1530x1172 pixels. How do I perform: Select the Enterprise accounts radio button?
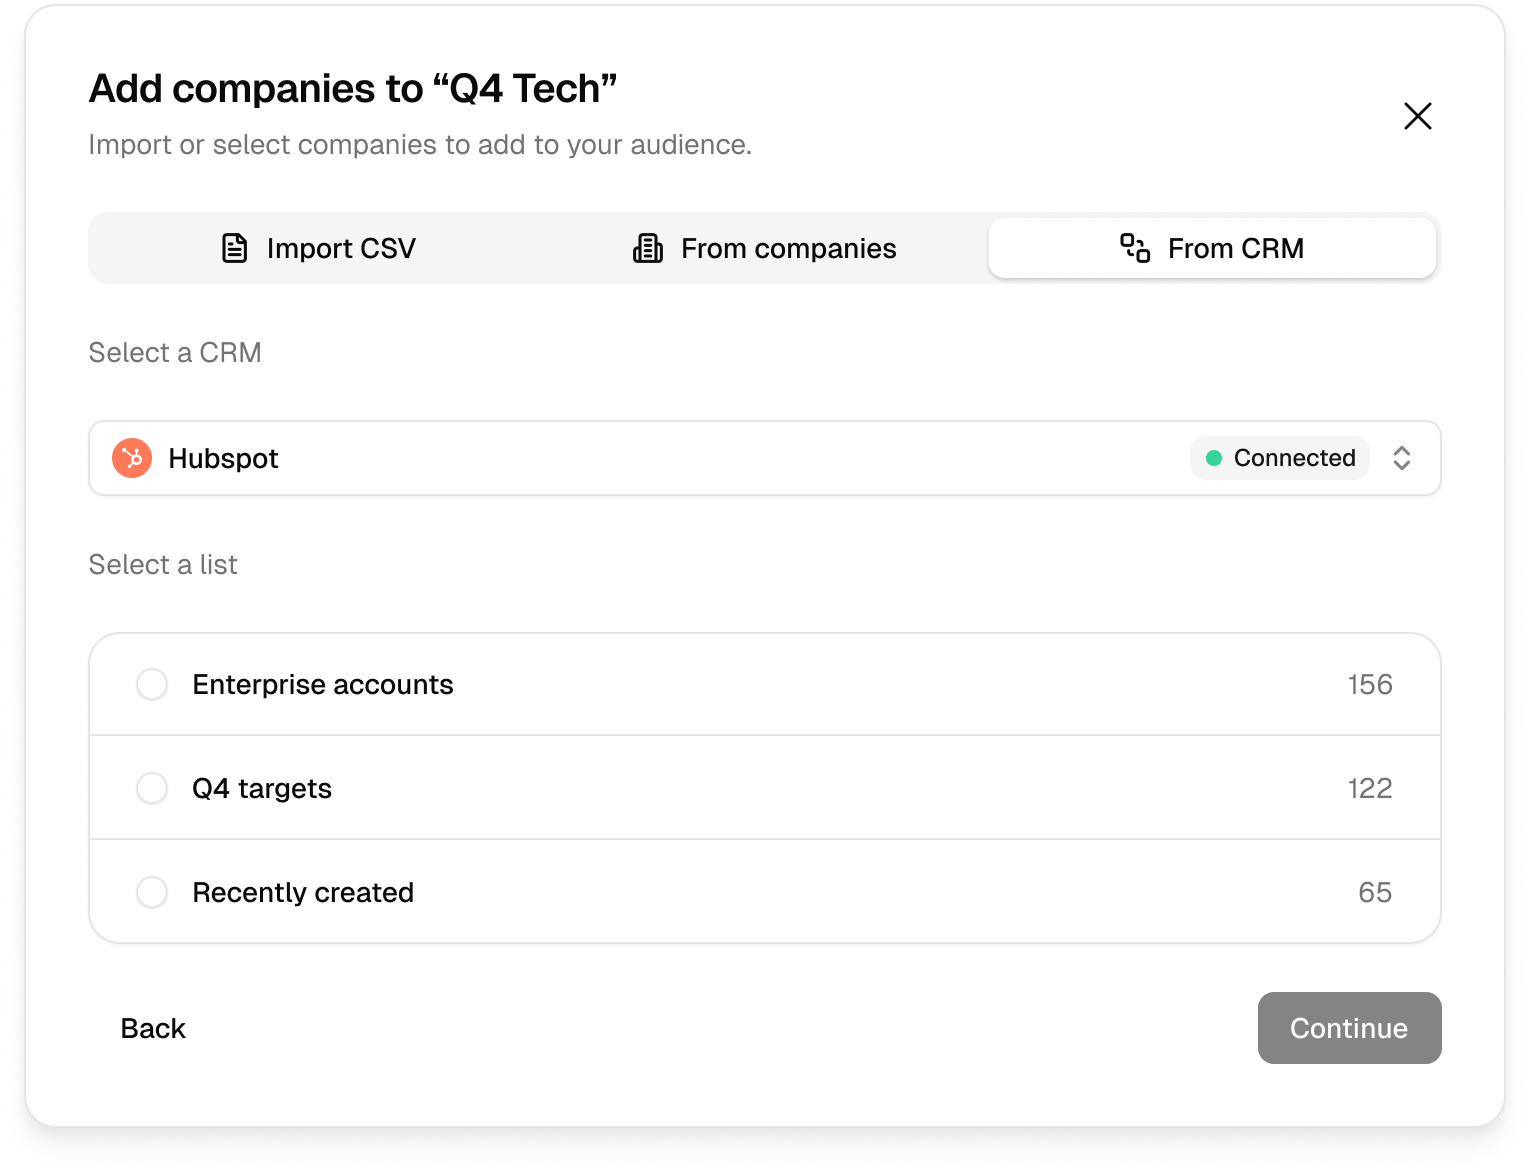(152, 684)
